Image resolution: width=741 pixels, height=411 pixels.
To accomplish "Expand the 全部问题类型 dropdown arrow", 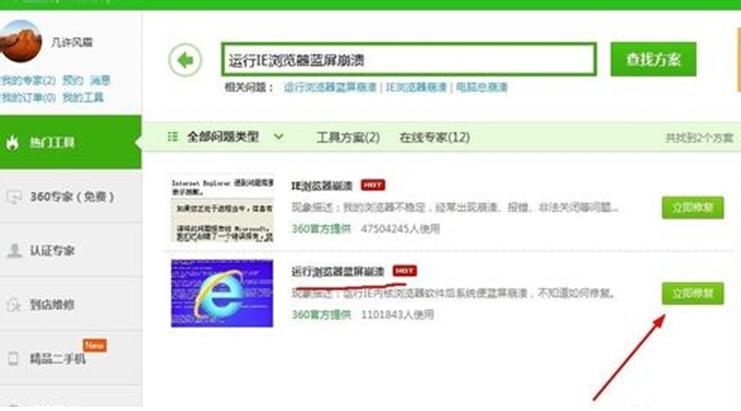I will click(x=279, y=137).
